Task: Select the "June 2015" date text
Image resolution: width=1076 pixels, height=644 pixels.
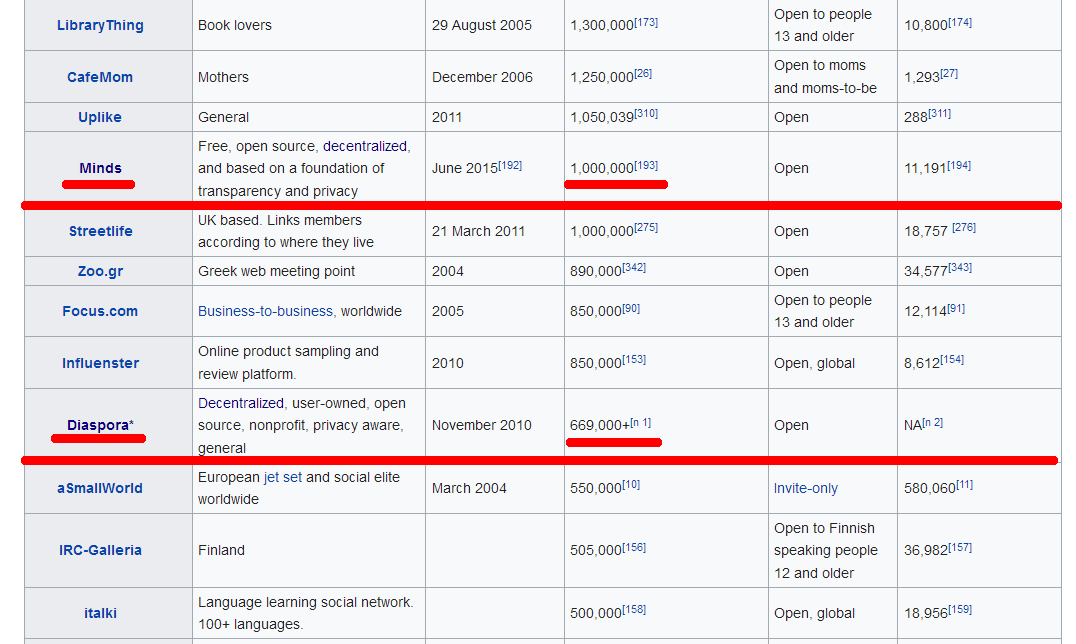Action: point(465,169)
